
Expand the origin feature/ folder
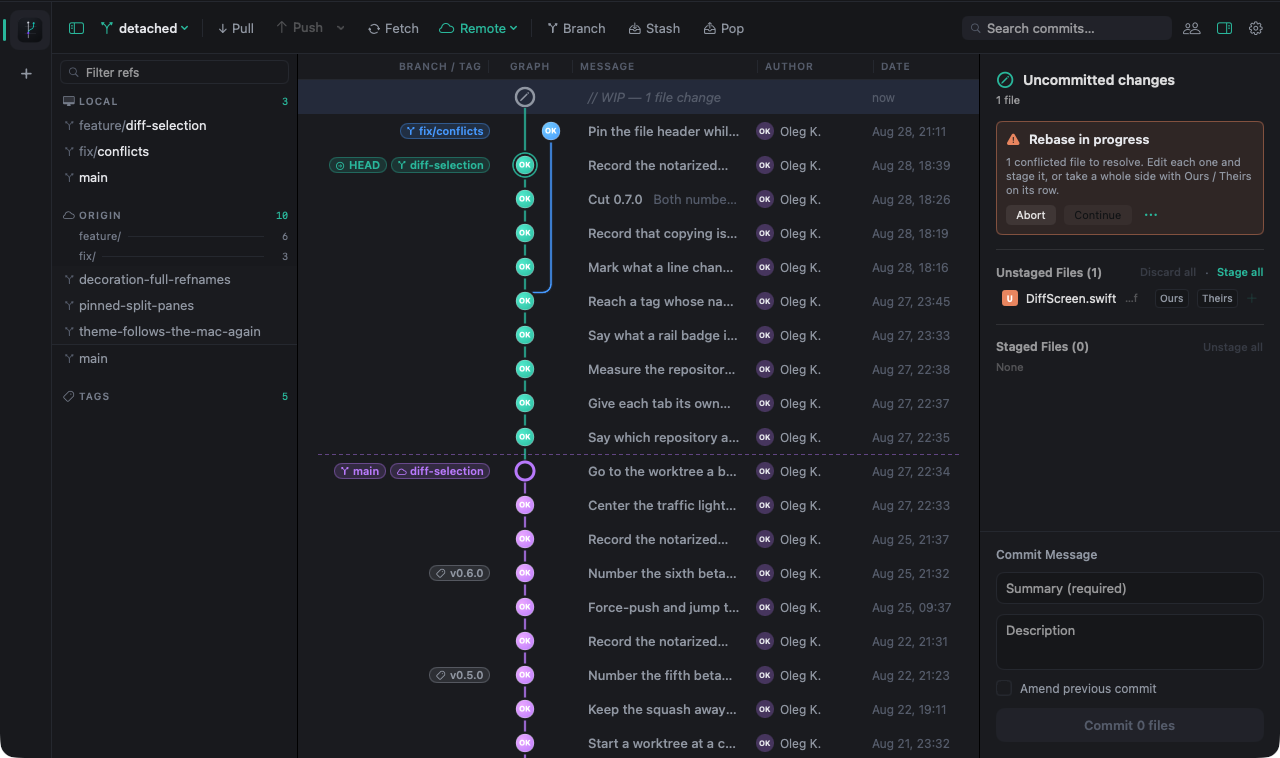(x=175, y=236)
